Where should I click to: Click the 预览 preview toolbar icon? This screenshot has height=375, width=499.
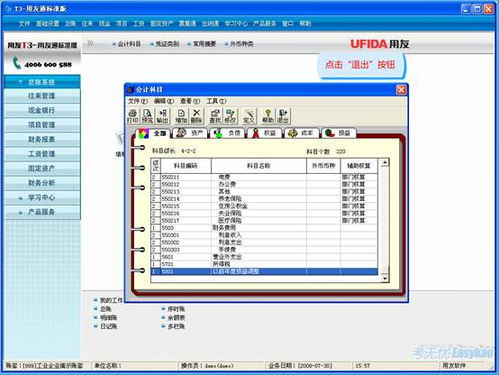(148, 116)
